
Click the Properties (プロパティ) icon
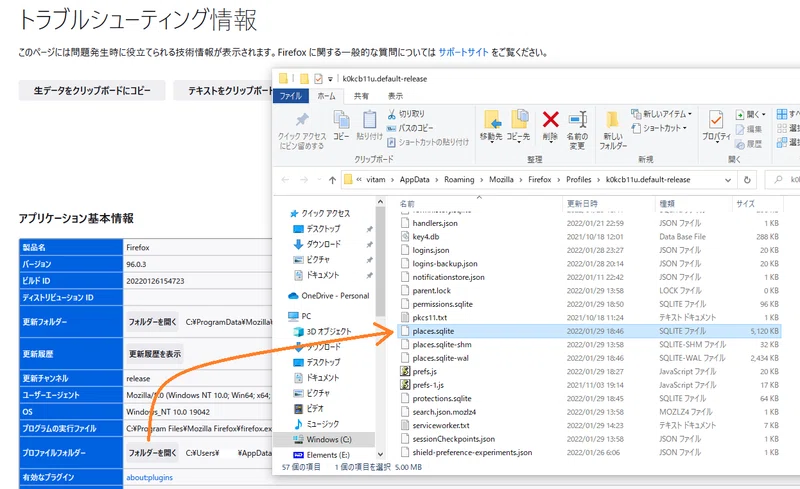tap(716, 120)
